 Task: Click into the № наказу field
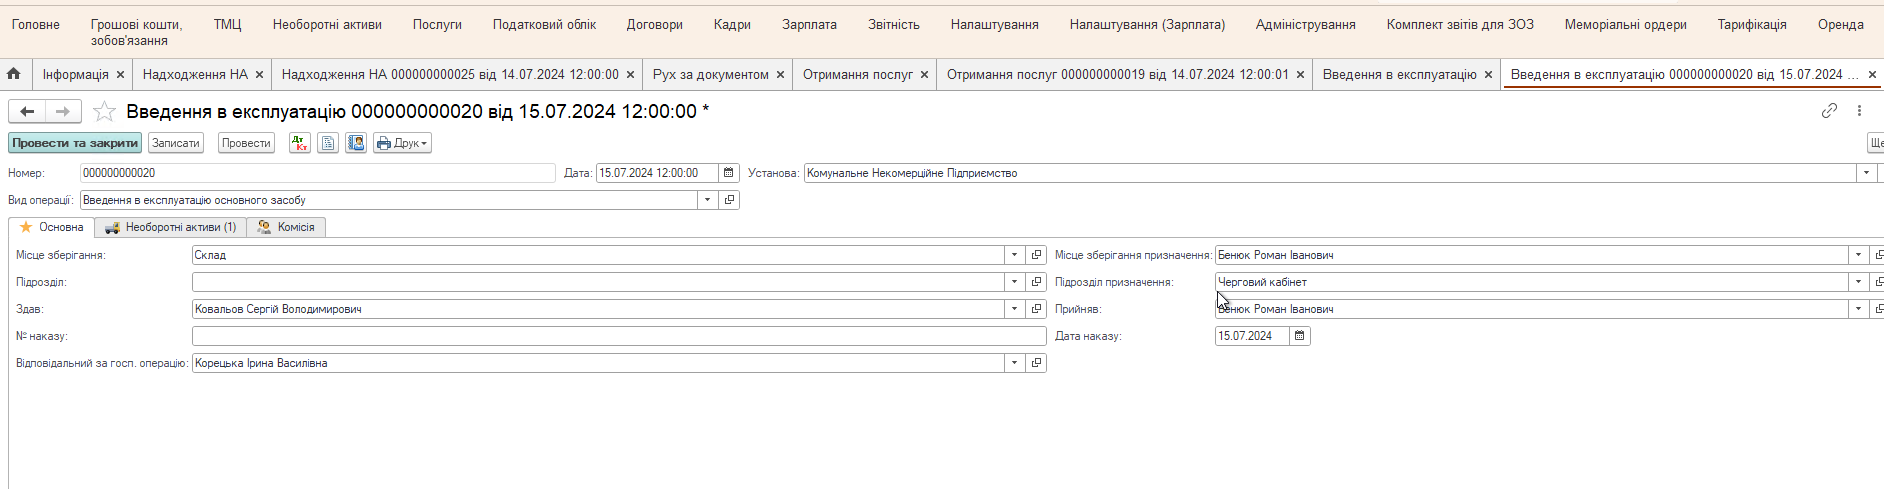(x=618, y=336)
